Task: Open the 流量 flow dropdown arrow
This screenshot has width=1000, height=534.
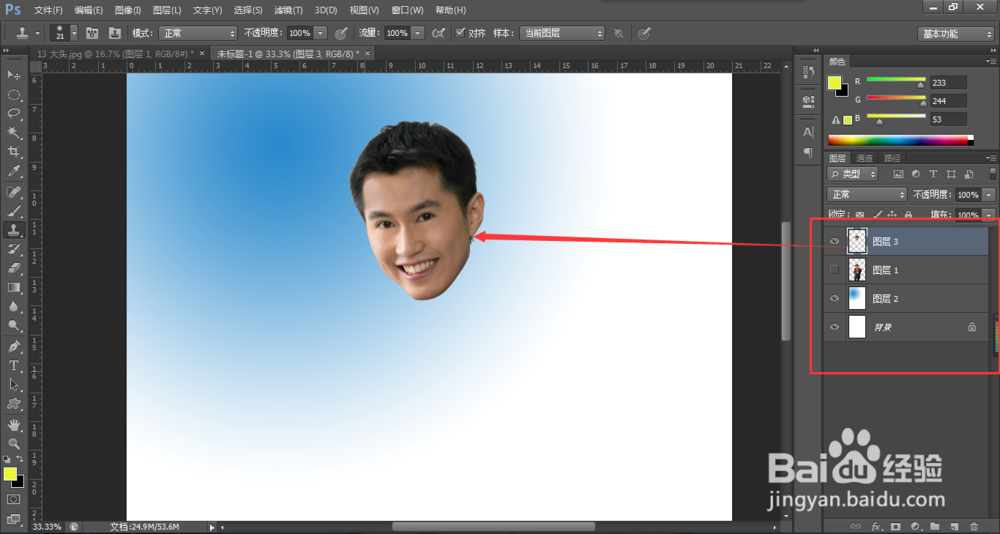Action: [418, 33]
